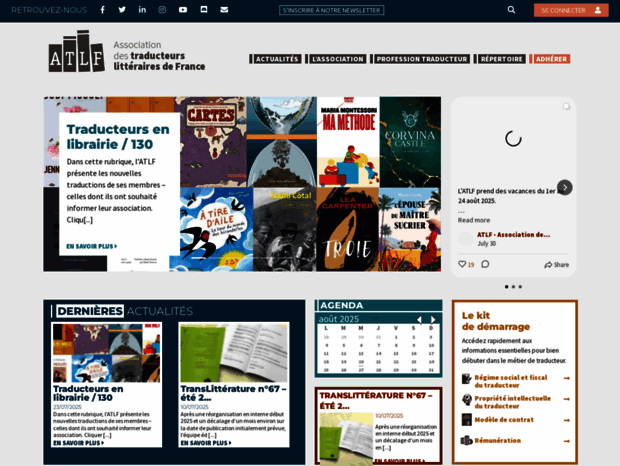
Task: Open TransLittérature N°67 sidebar article title
Action: (x=376, y=400)
